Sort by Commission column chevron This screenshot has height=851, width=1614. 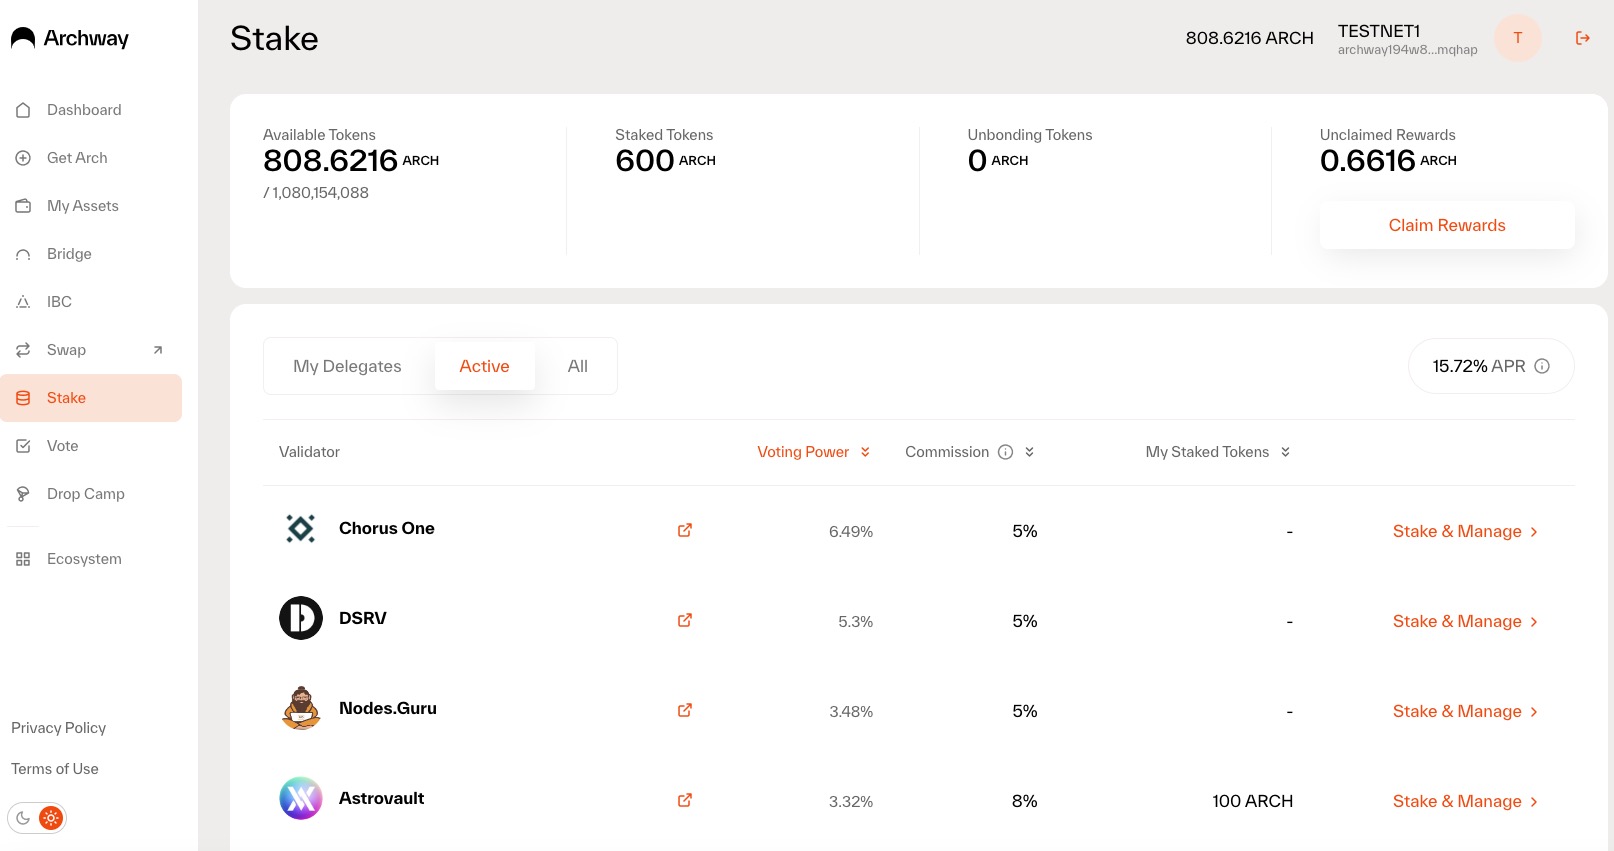pos(1029,452)
